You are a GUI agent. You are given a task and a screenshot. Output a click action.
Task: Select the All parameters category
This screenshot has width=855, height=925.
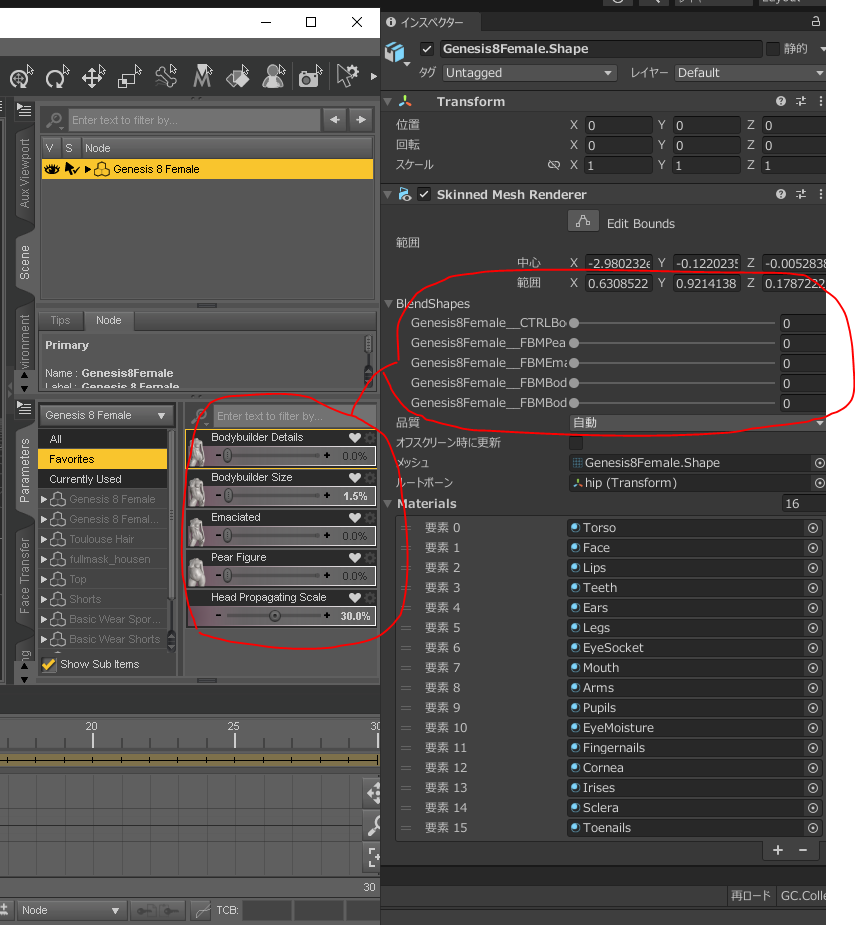coord(103,439)
